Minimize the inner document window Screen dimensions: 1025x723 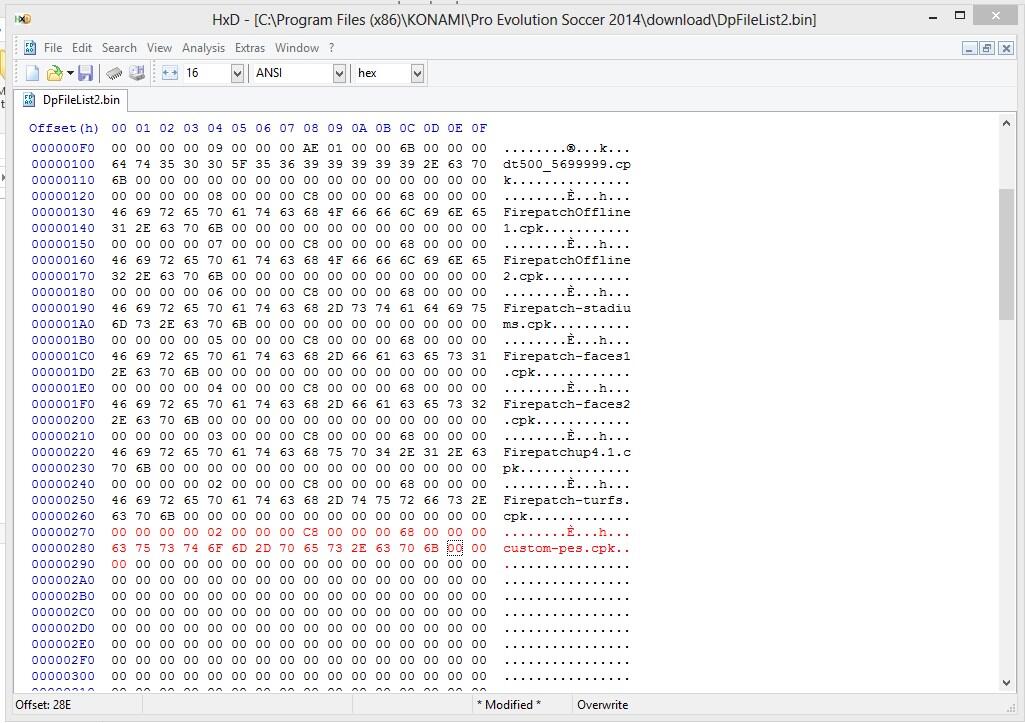coord(969,48)
